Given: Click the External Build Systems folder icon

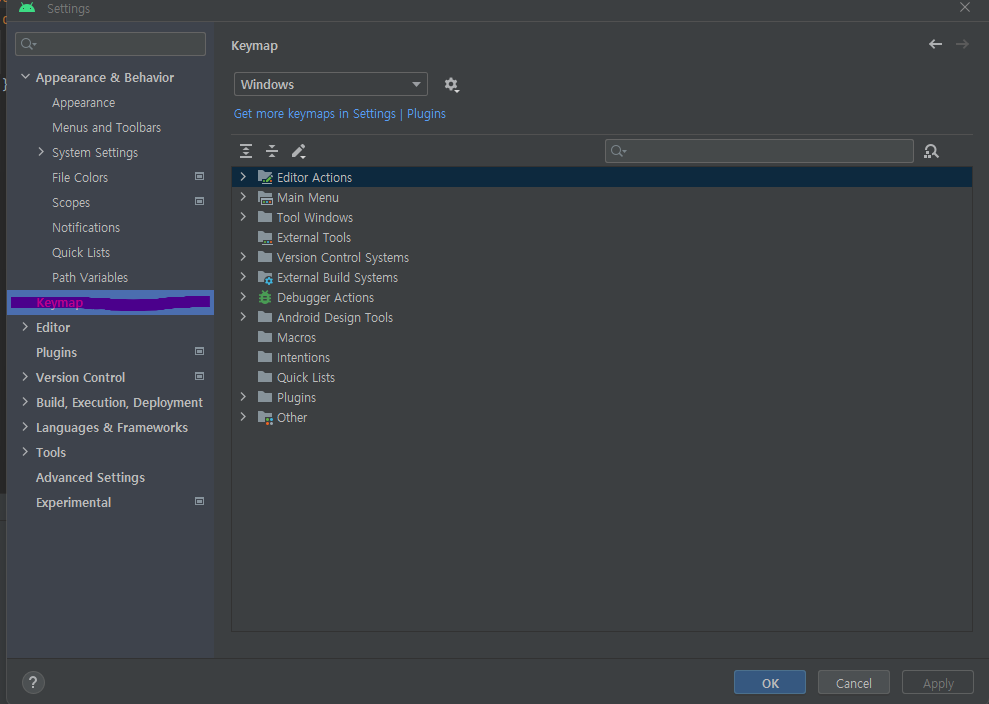Looking at the screenshot, I should [266, 278].
